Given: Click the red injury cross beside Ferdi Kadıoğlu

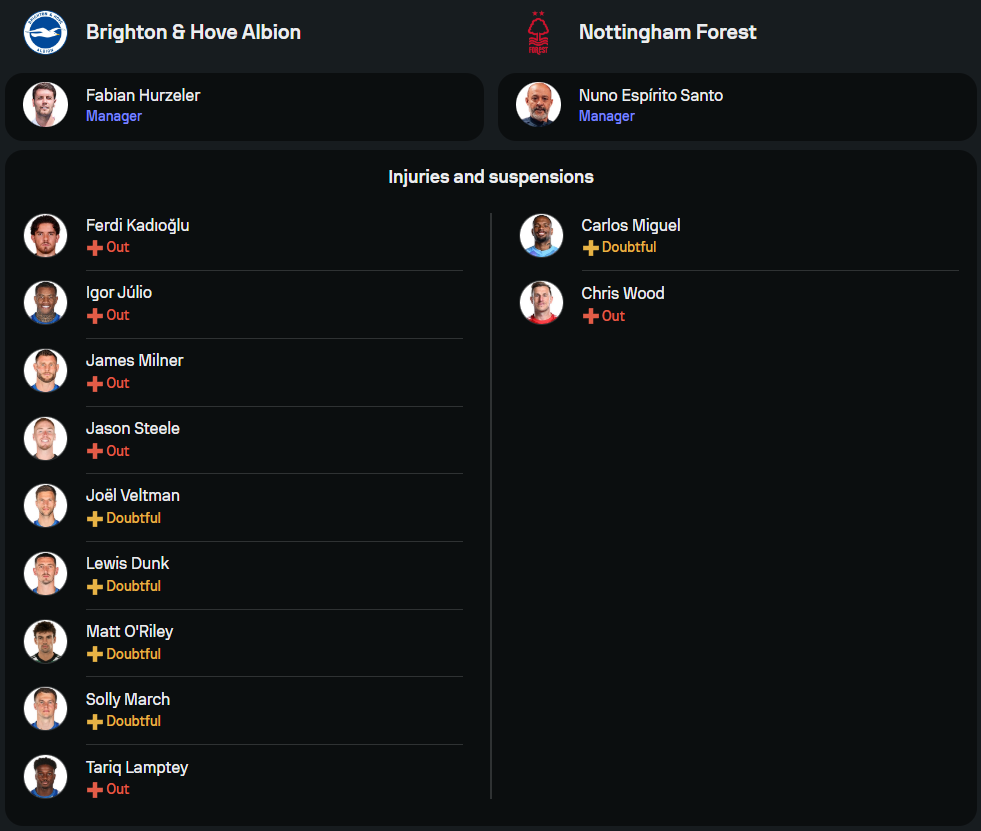Looking at the screenshot, I should tap(95, 248).
